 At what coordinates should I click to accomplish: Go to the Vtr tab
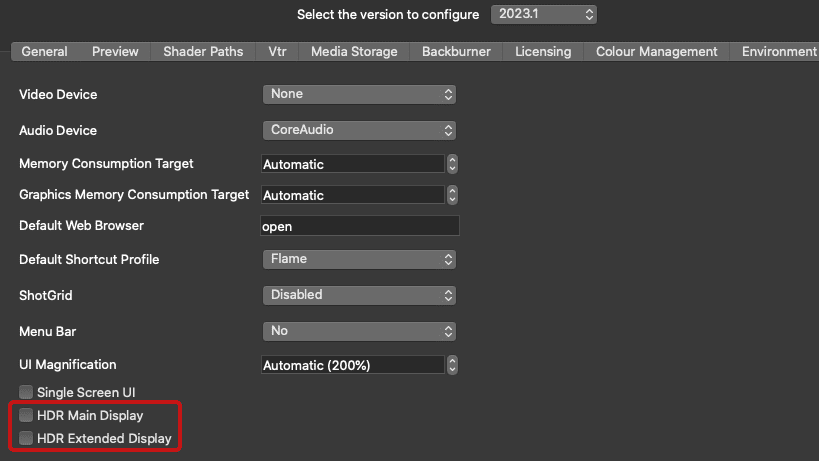point(277,52)
